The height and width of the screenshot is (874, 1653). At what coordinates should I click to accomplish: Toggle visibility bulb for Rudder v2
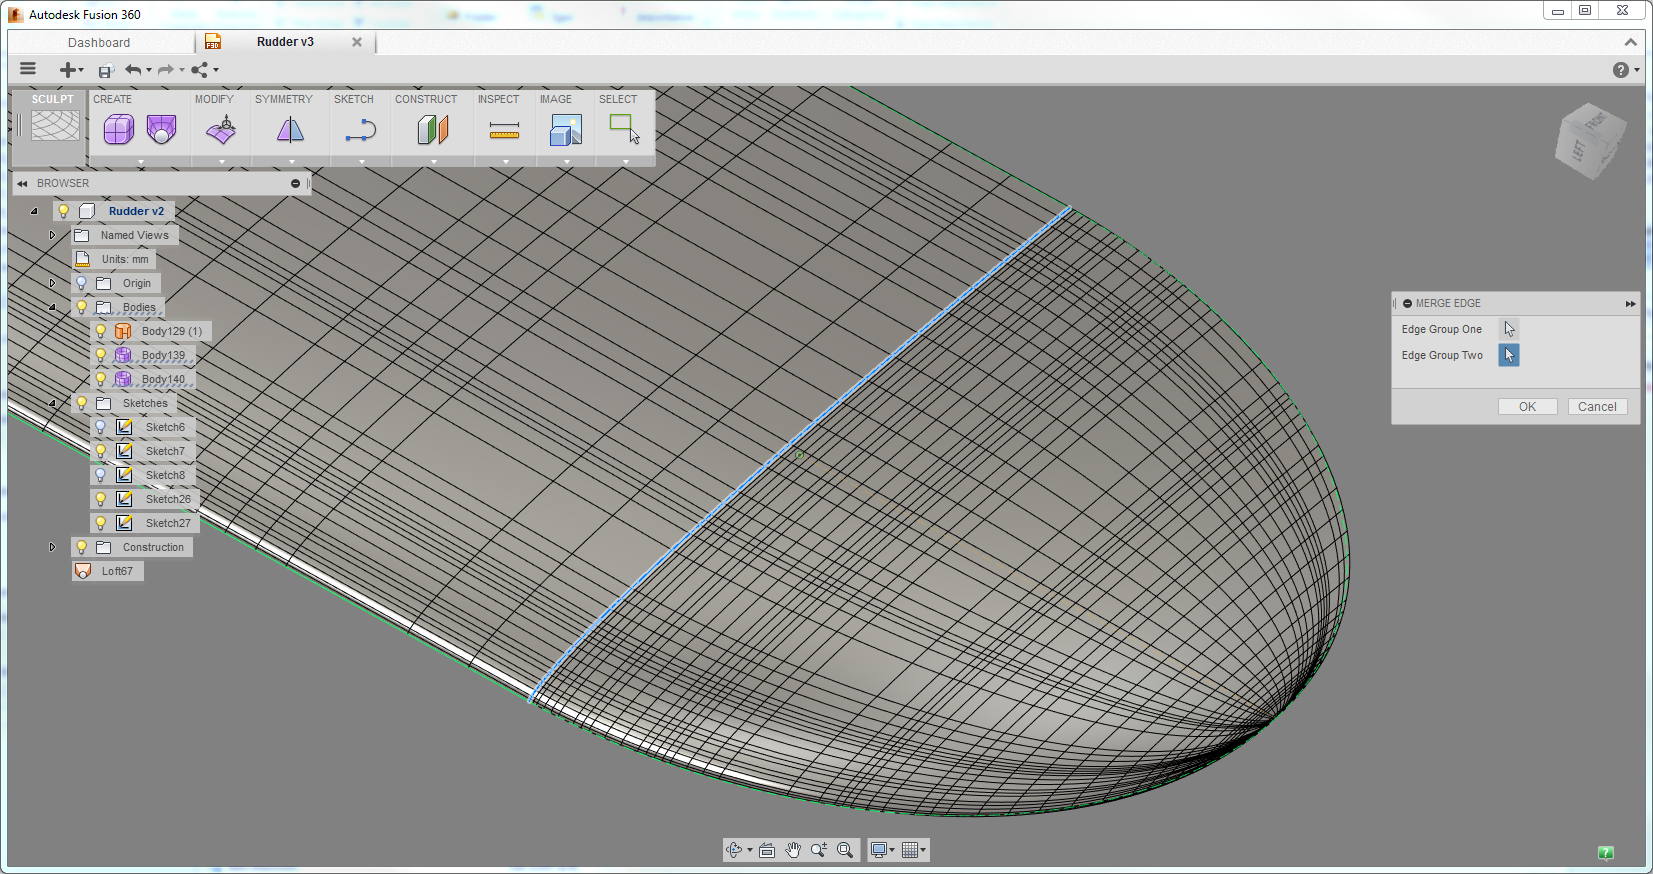pyautogui.click(x=64, y=211)
